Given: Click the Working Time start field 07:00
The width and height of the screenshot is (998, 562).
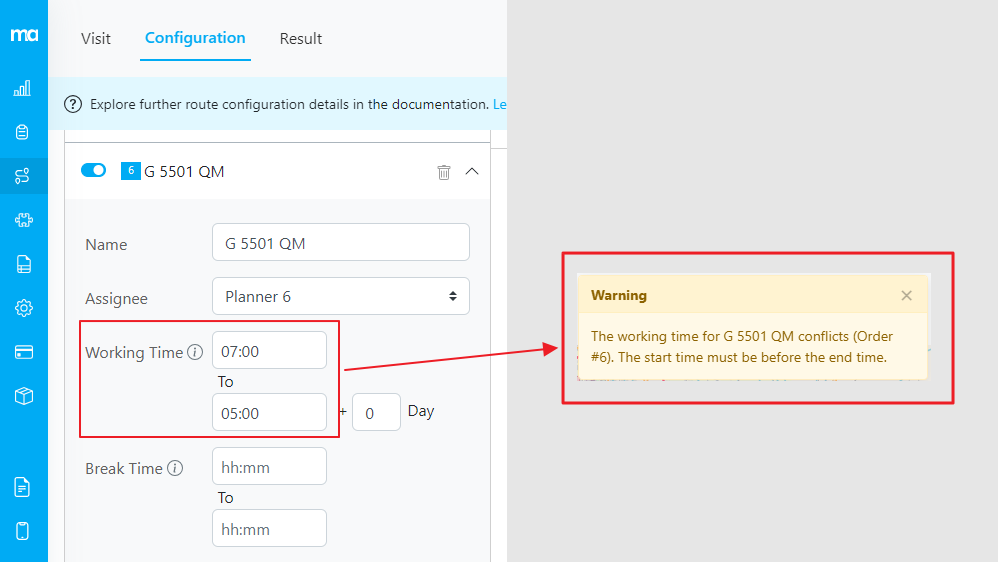Looking at the screenshot, I should [x=269, y=351].
